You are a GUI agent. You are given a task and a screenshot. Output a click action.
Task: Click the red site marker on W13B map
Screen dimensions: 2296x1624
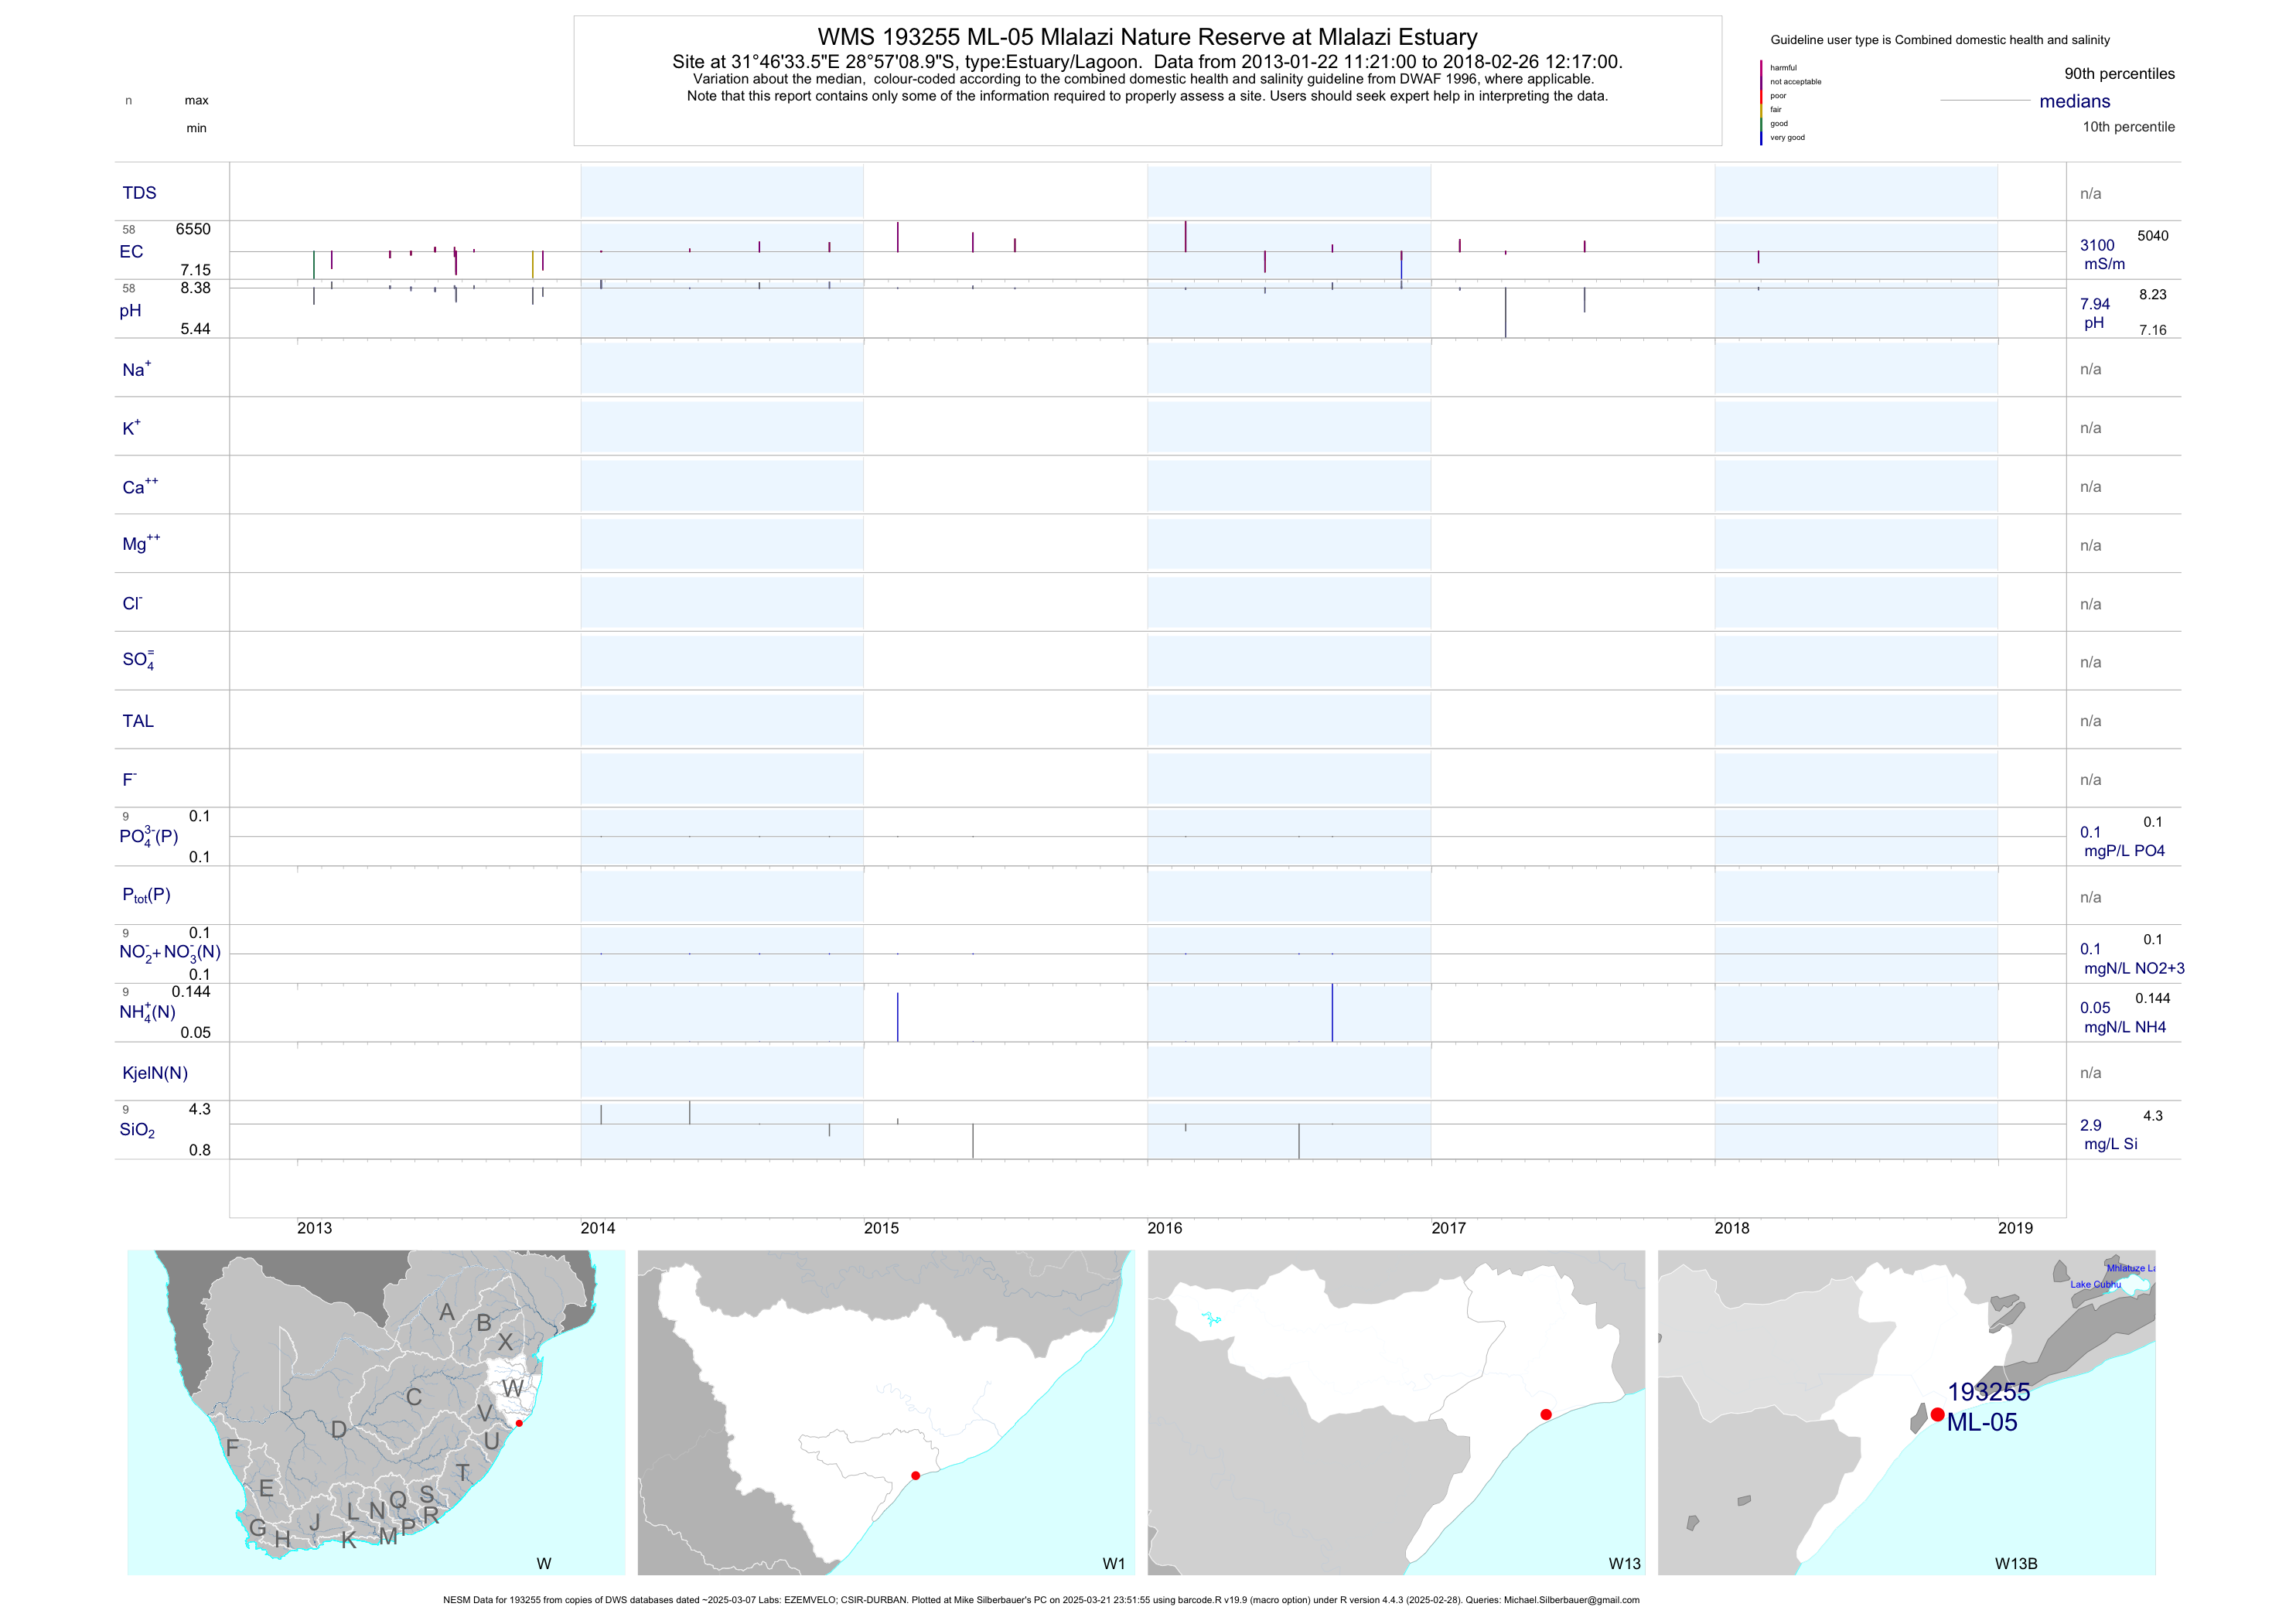click(x=1937, y=1414)
